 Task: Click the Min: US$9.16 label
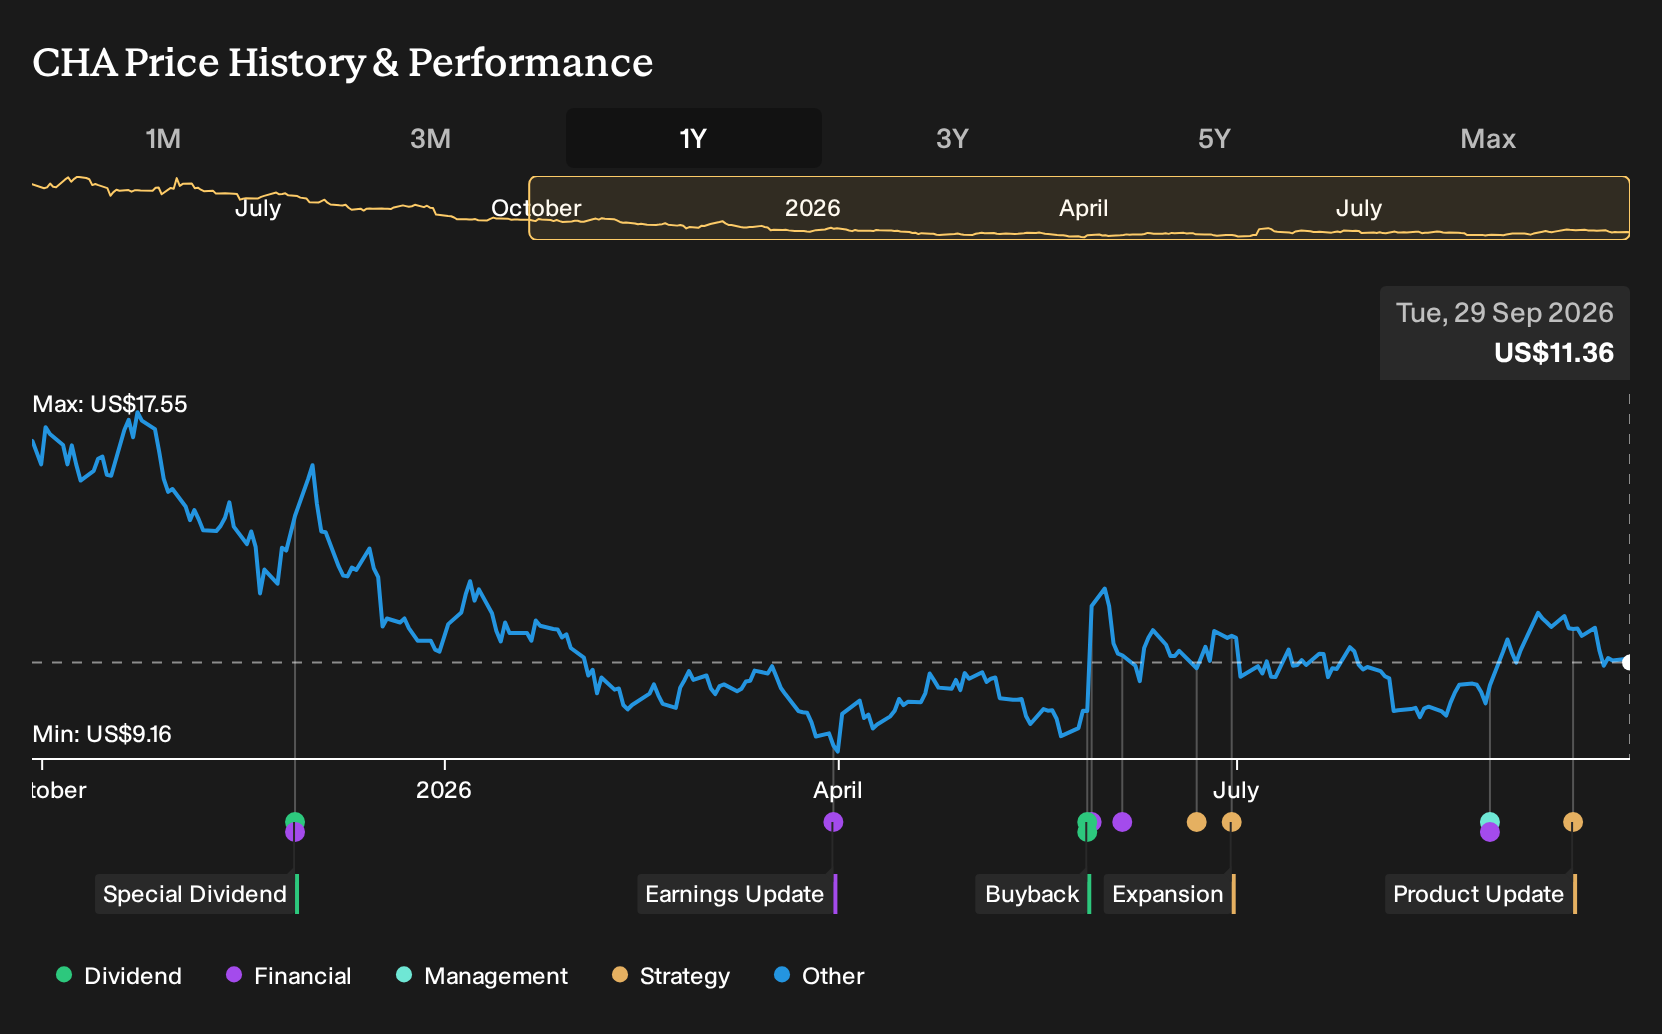tap(102, 734)
